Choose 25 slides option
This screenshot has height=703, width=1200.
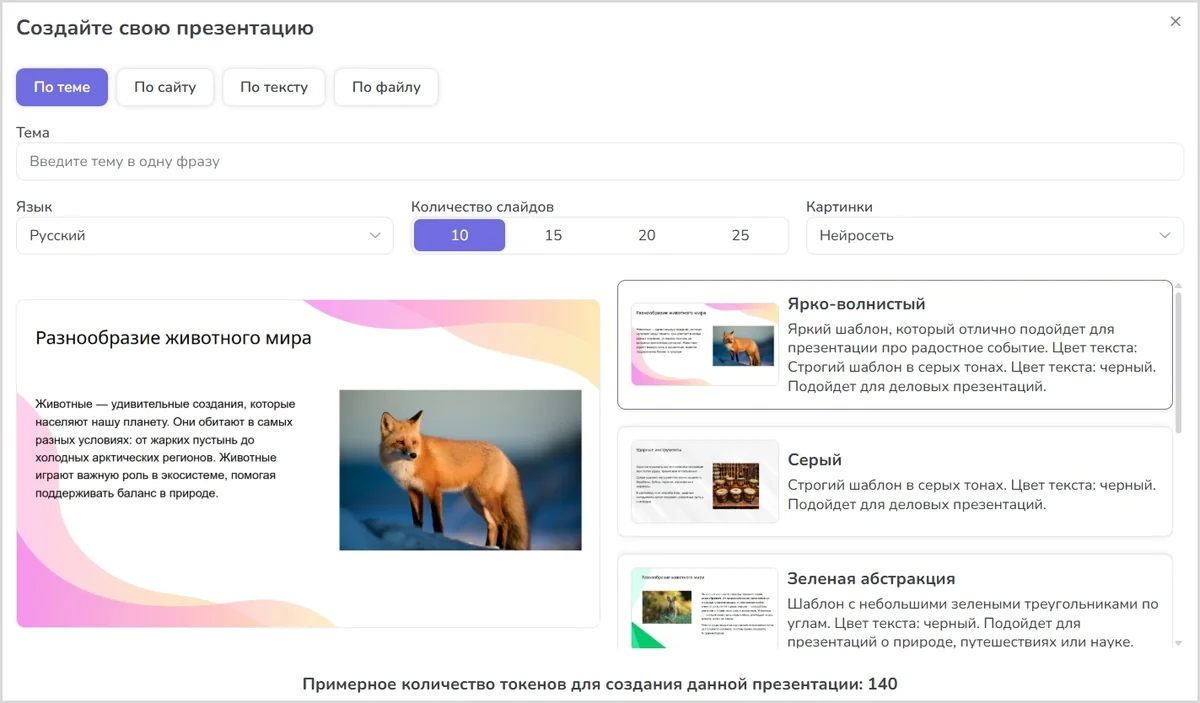click(740, 235)
